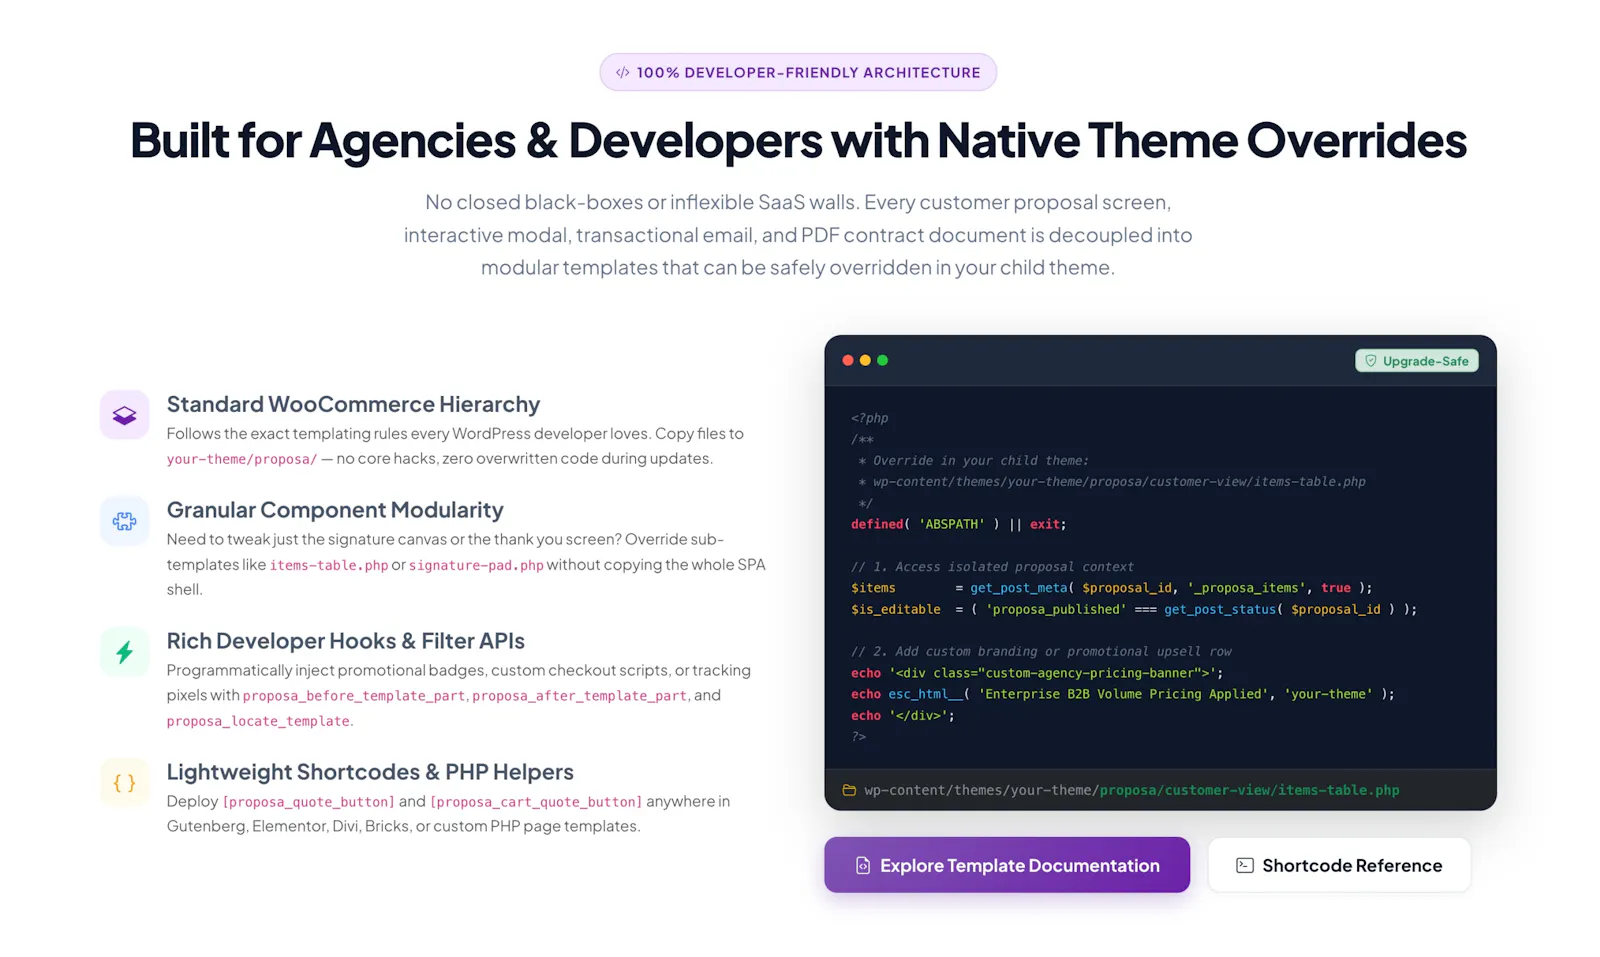
Task: Click the $items = get_post_meta code line
Action: (x=1112, y=588)
